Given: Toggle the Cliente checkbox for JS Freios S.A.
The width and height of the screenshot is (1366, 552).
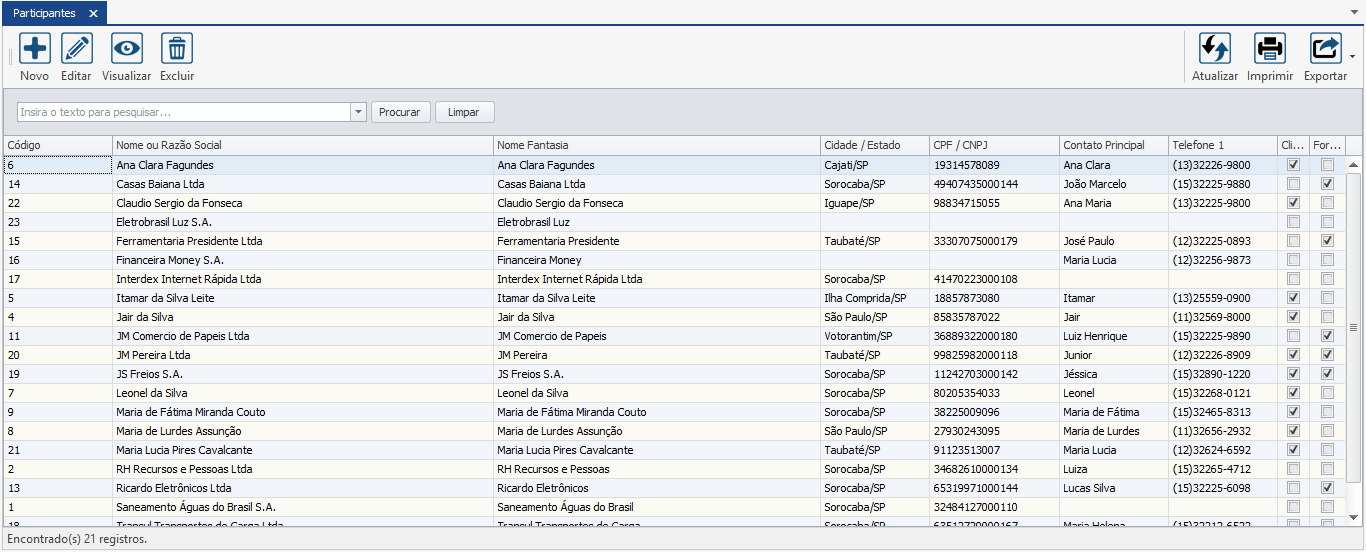Looking at the screenshot, I should point(1293,374).
